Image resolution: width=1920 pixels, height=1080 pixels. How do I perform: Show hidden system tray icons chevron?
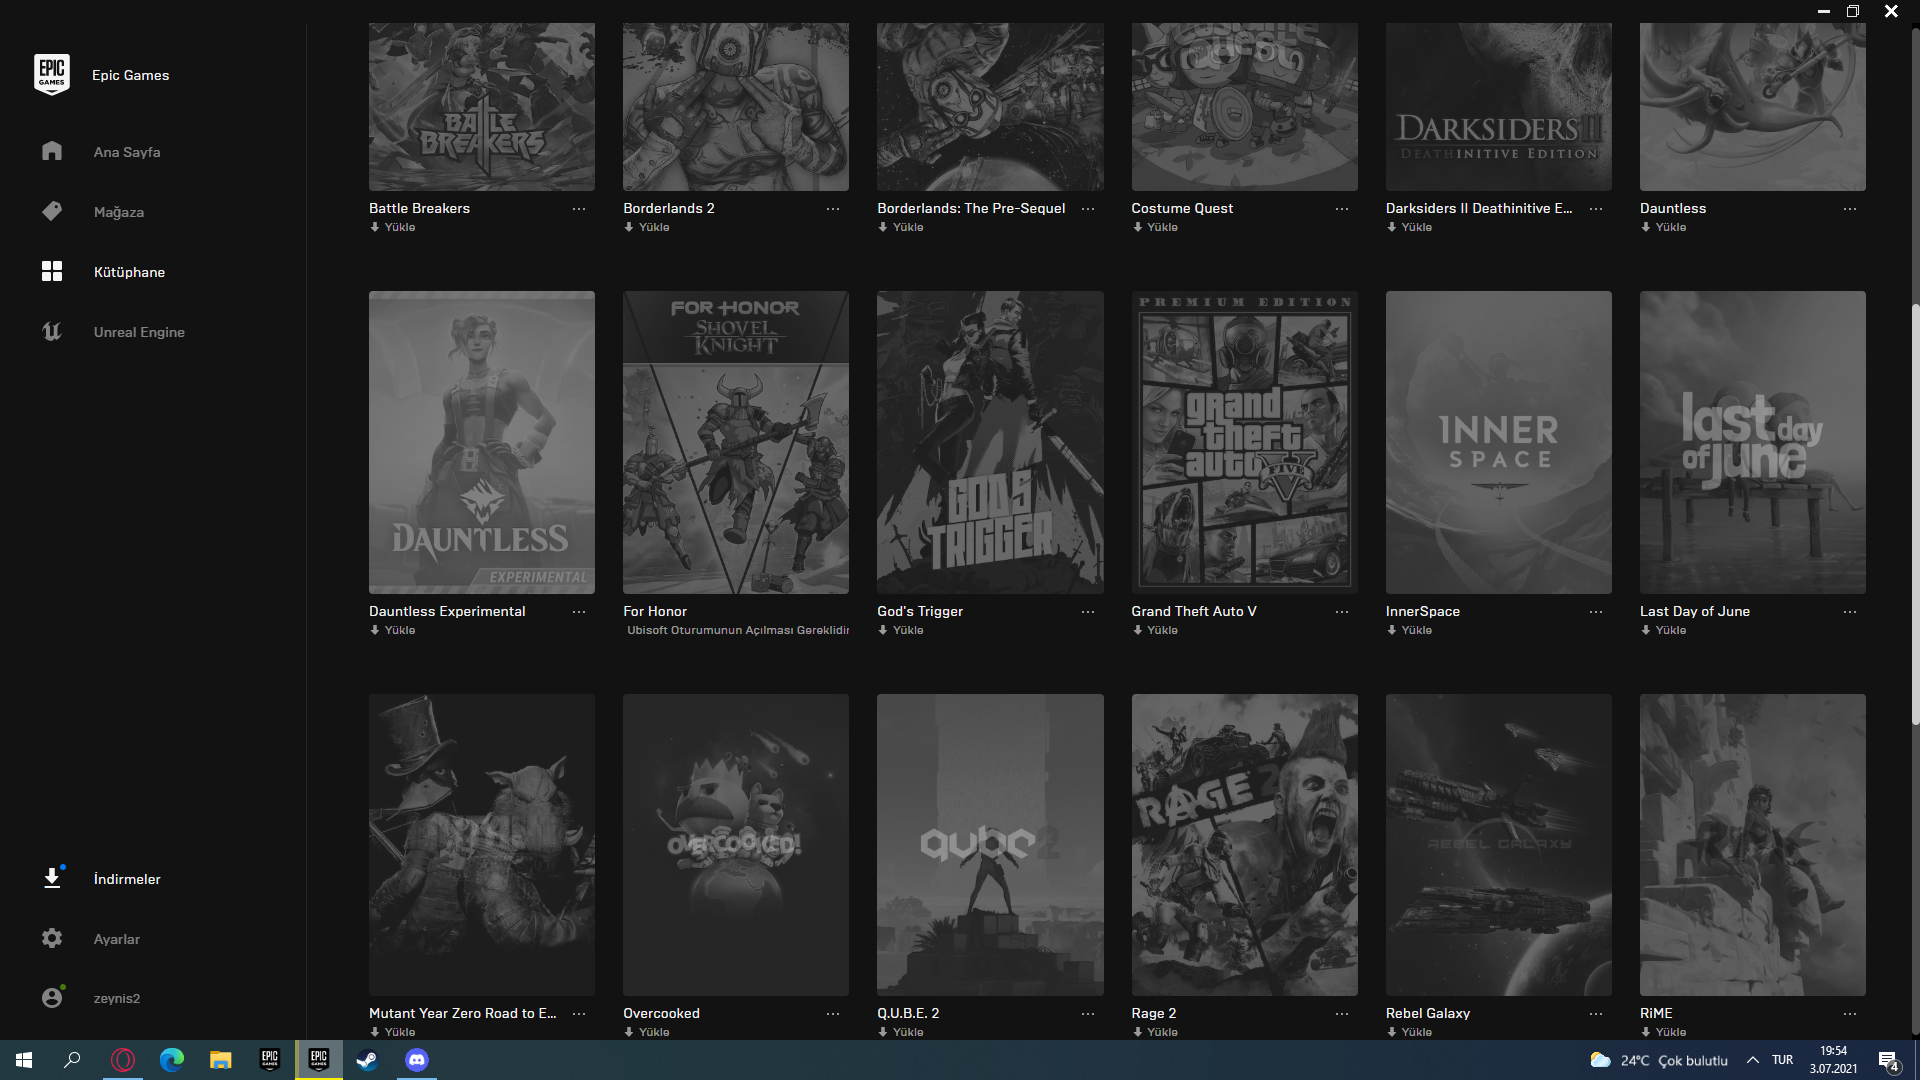coord(1752,1060)
